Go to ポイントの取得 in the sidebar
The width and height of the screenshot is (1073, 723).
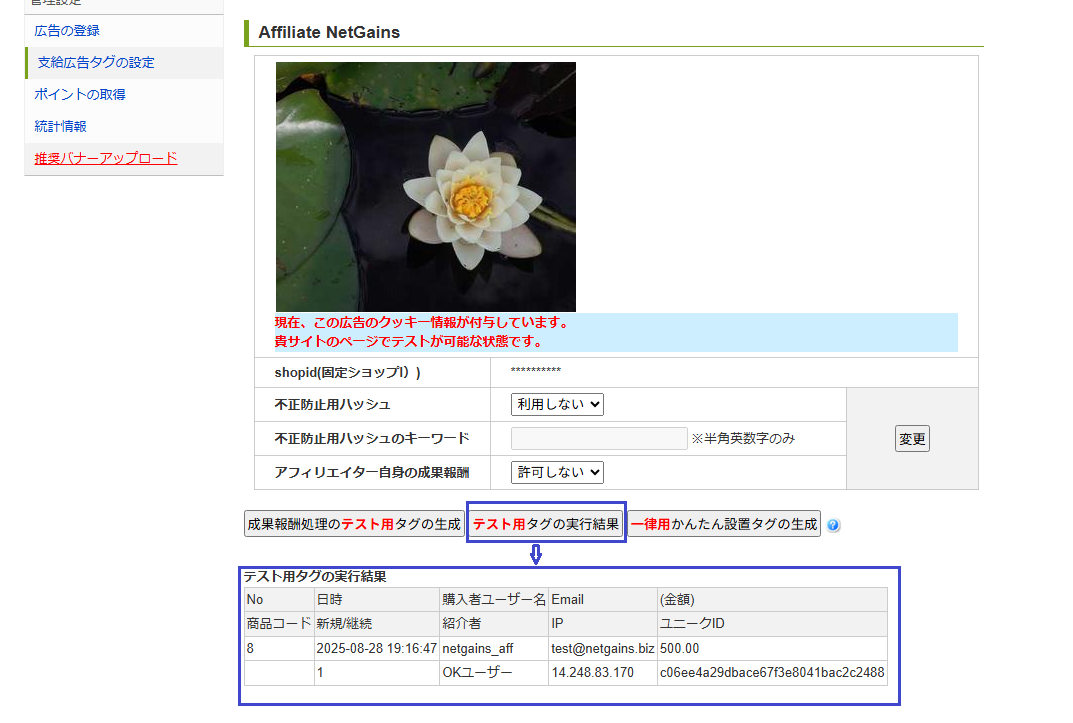80,95
